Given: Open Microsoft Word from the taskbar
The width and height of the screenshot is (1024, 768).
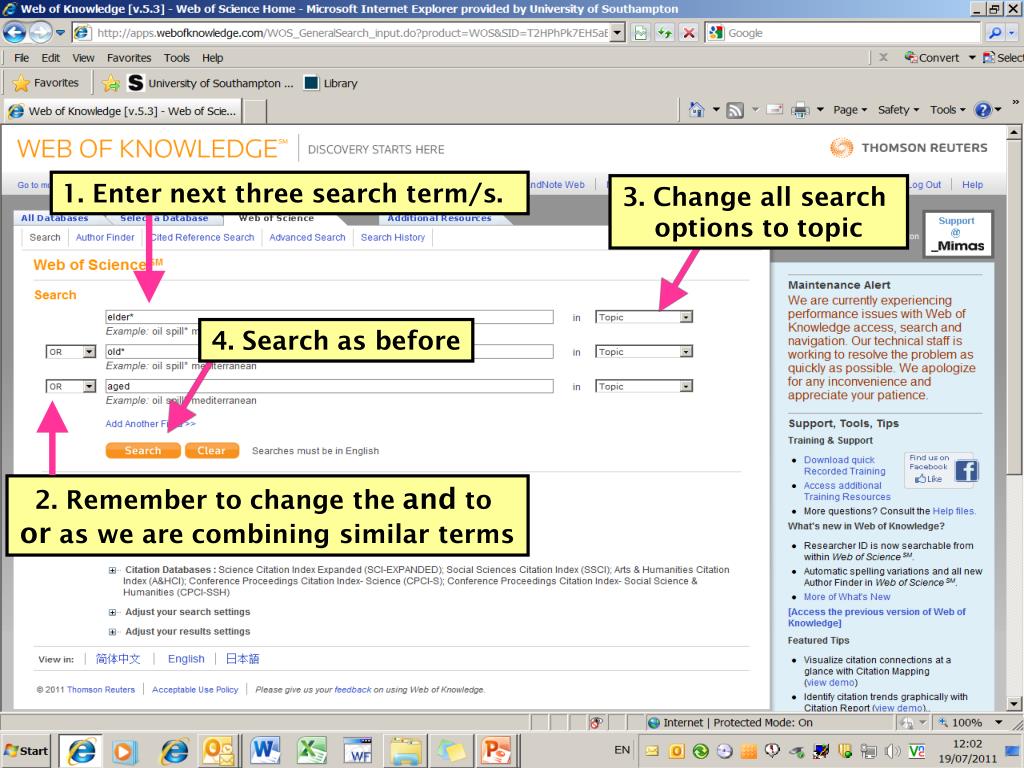Looking at the screenshot, I should pos(265,750).
